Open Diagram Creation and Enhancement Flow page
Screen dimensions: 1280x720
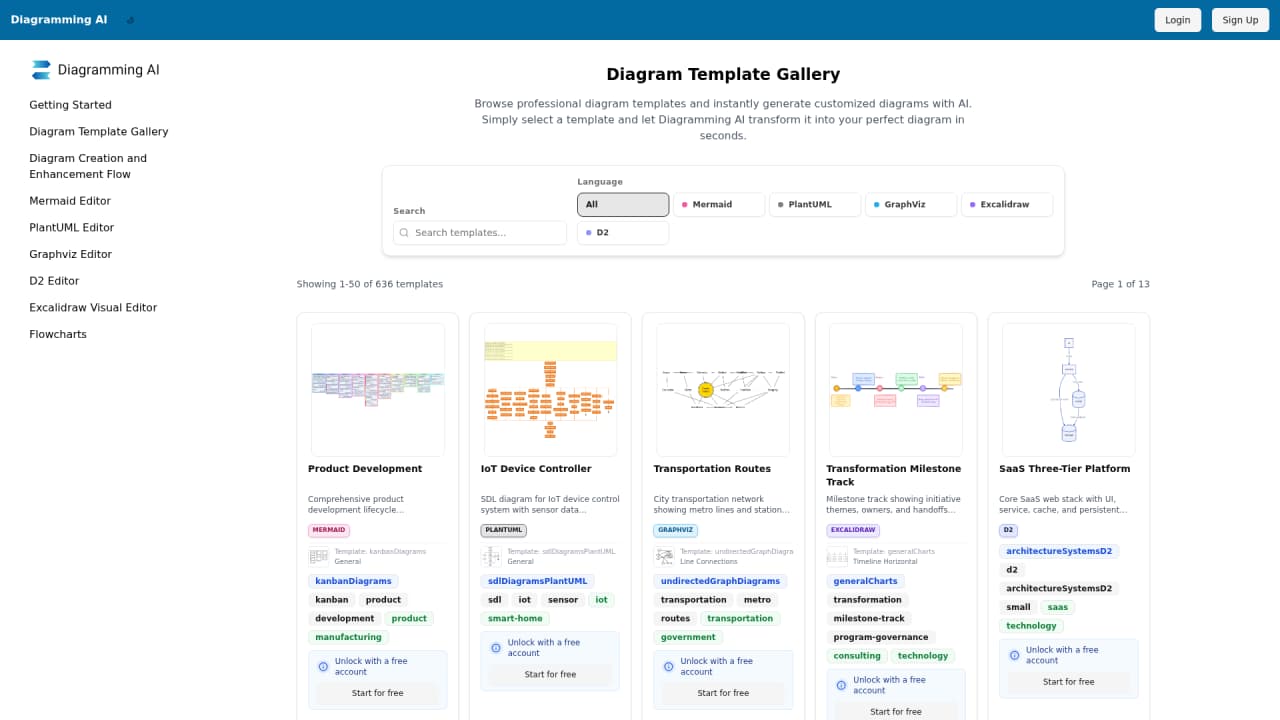88,166
